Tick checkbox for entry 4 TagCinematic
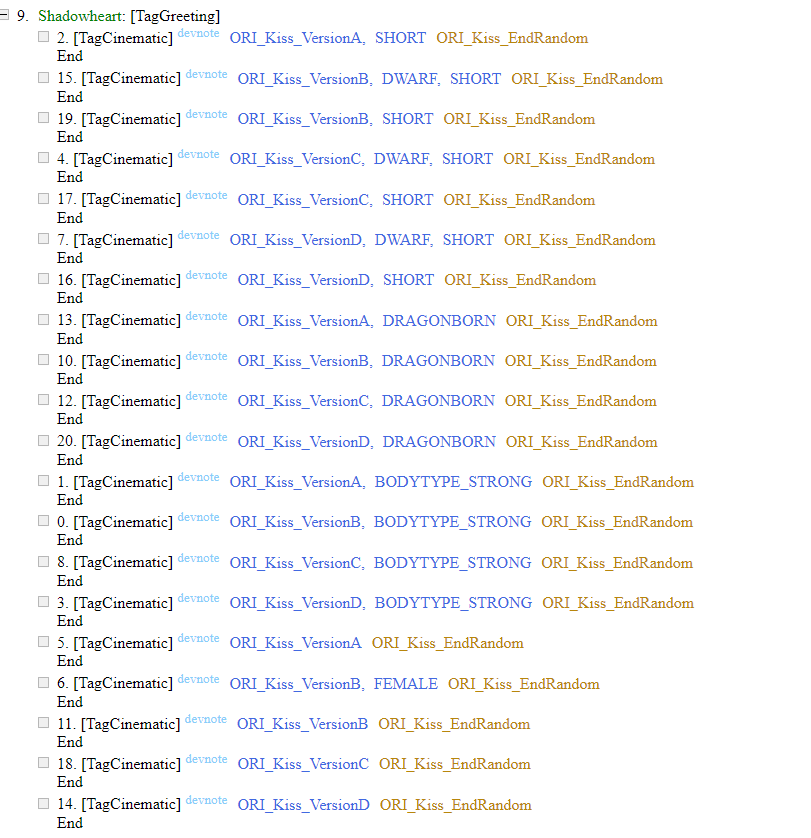 point(43,158)
